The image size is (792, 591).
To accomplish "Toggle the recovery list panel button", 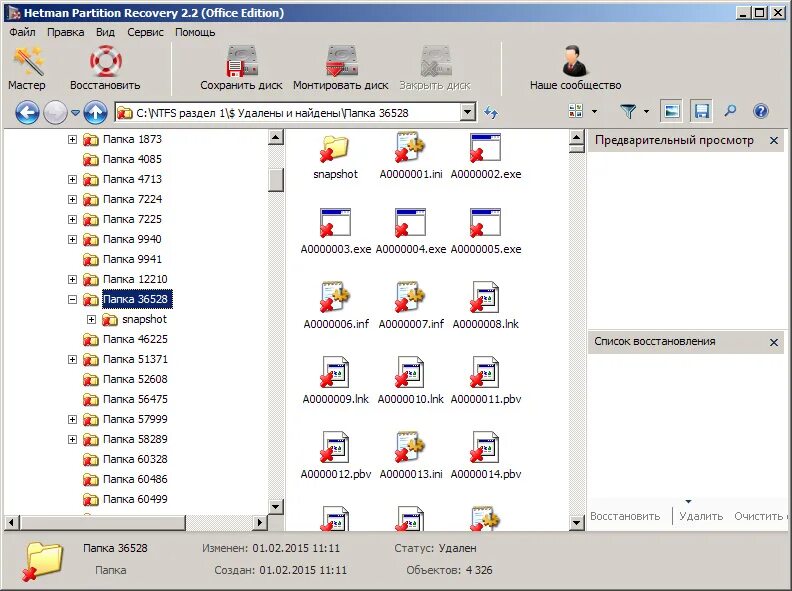I will (x=702, y=111).
